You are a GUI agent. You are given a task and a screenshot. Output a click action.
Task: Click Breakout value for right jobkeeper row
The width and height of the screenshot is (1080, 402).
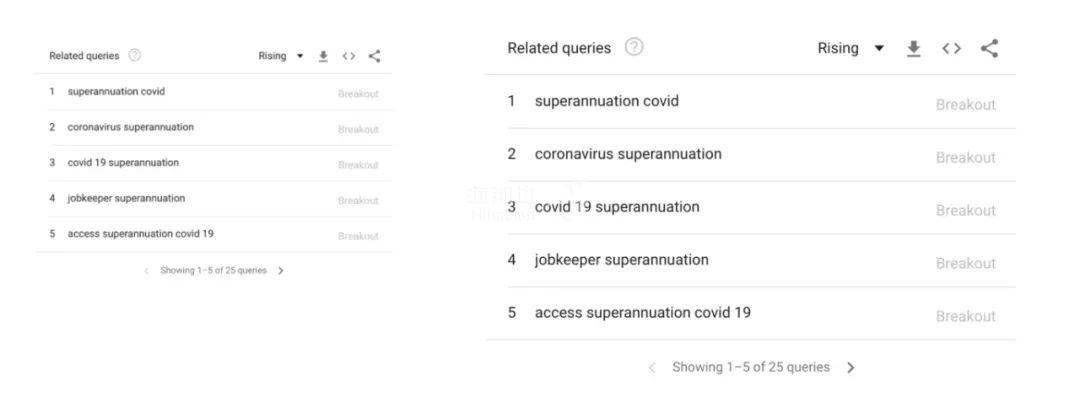[x=966, y=264]
